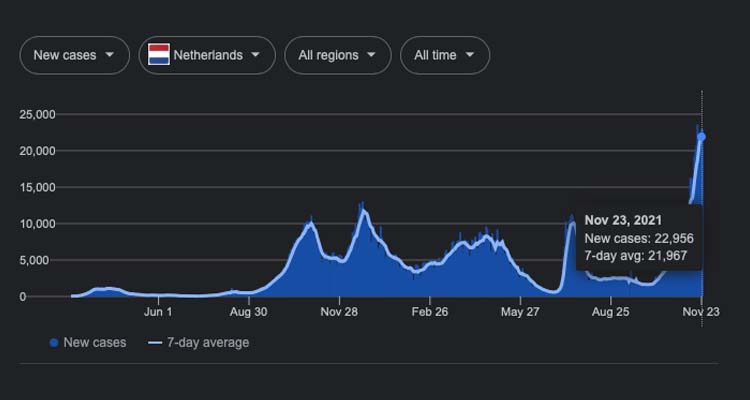
Task: Click the tooltip date Nov 23, 2021
Action: [x=623, y=220]
